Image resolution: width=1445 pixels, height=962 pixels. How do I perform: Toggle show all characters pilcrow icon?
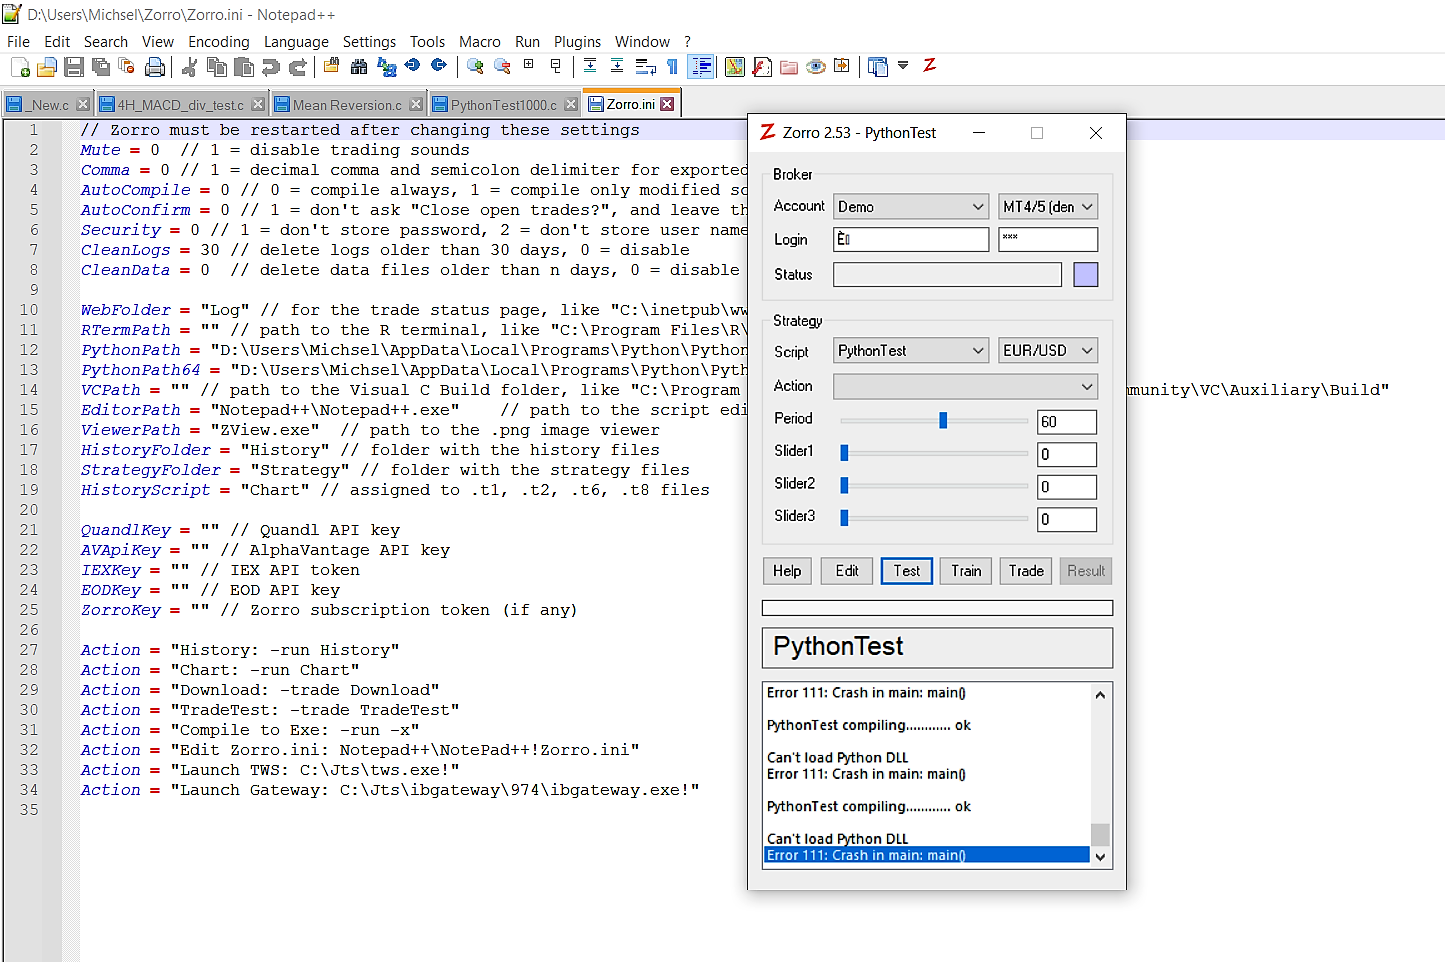point(672,67)
